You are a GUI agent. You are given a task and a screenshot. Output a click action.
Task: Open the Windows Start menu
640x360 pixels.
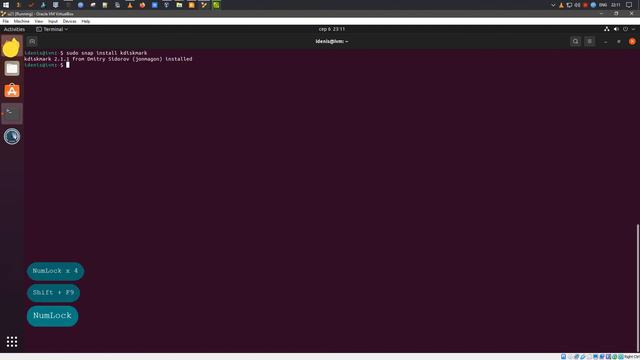point(6,5)
